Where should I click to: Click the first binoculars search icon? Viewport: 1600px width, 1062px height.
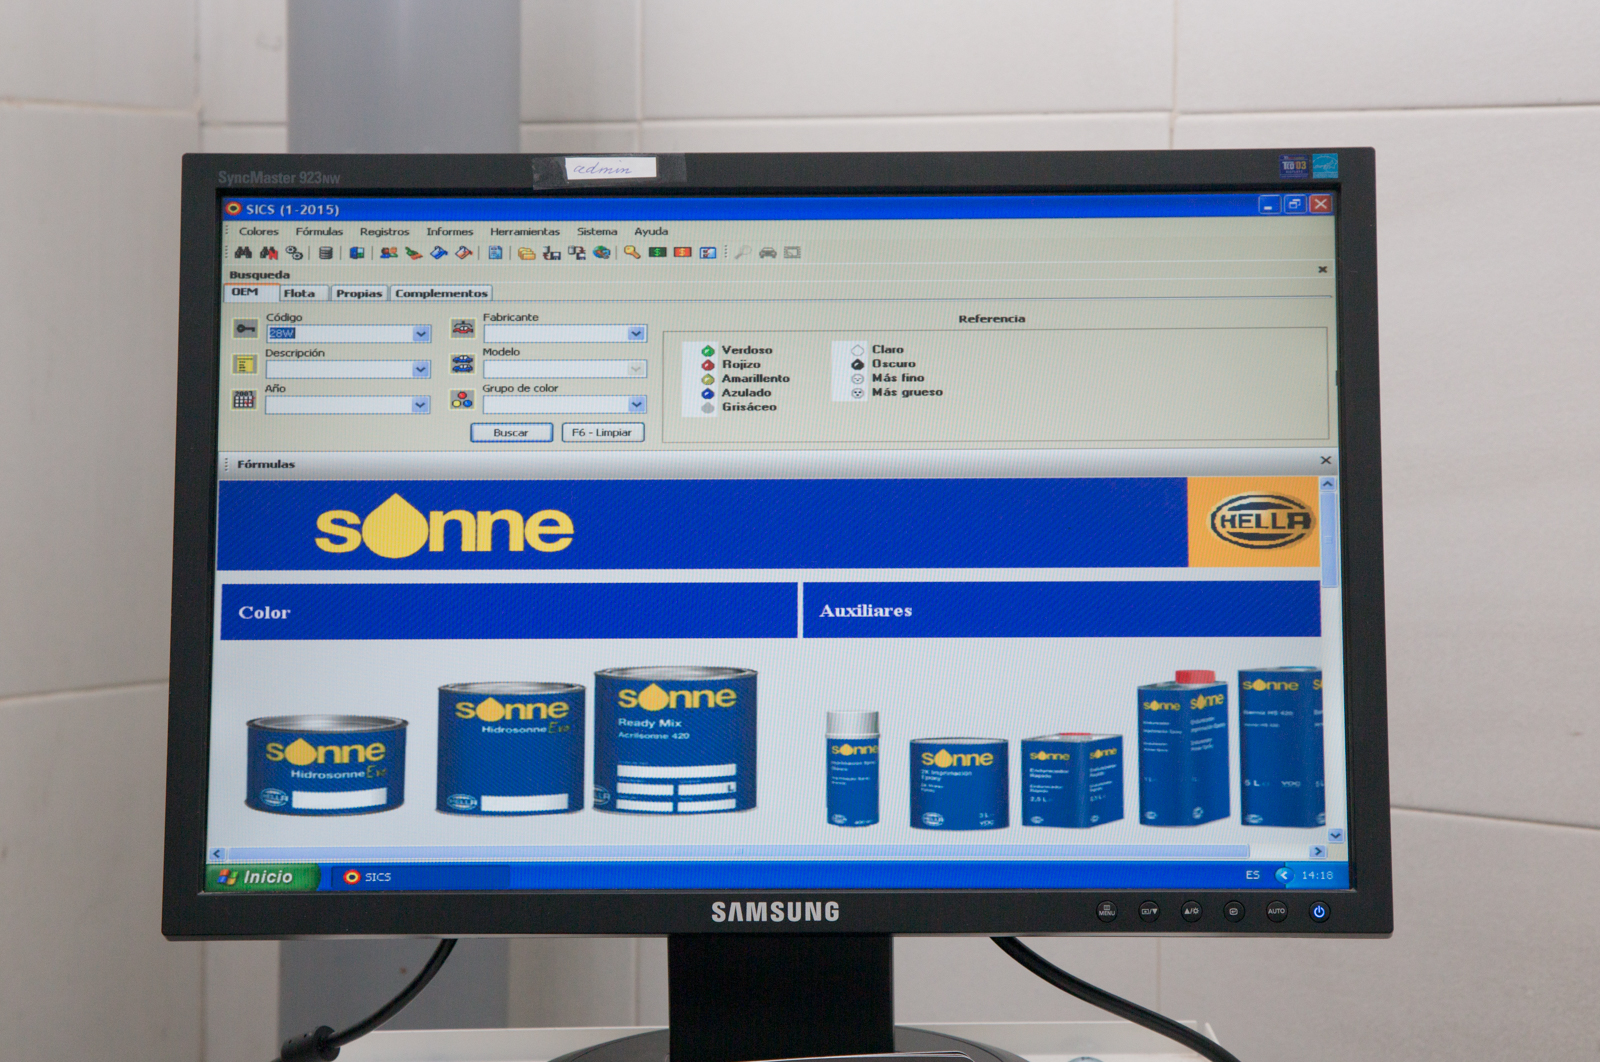coord(243,253)
